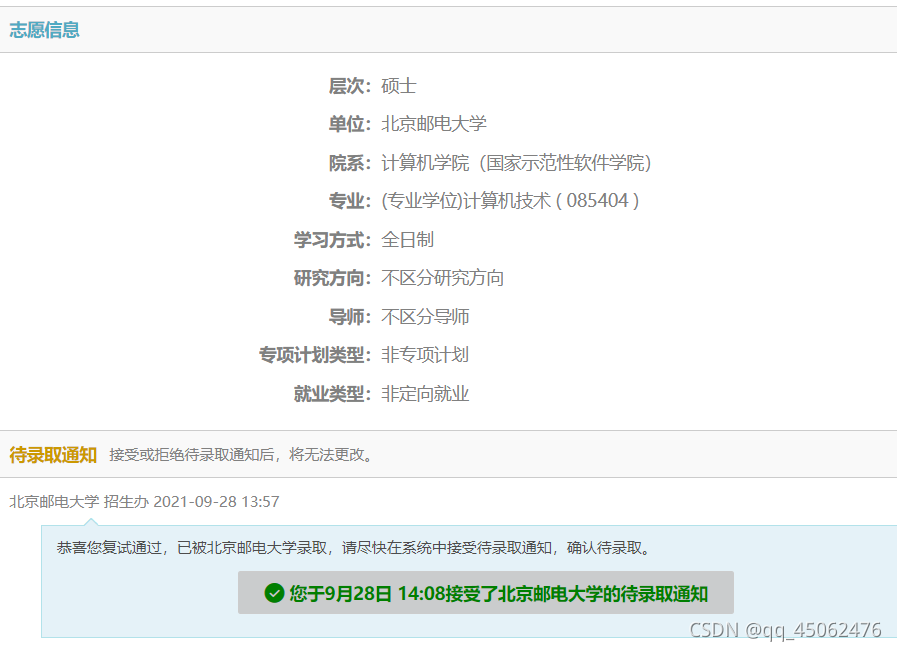Viewport: 897px width, 651px height.
Task: Click the 单位 field label
Action: tap(350, 124)
